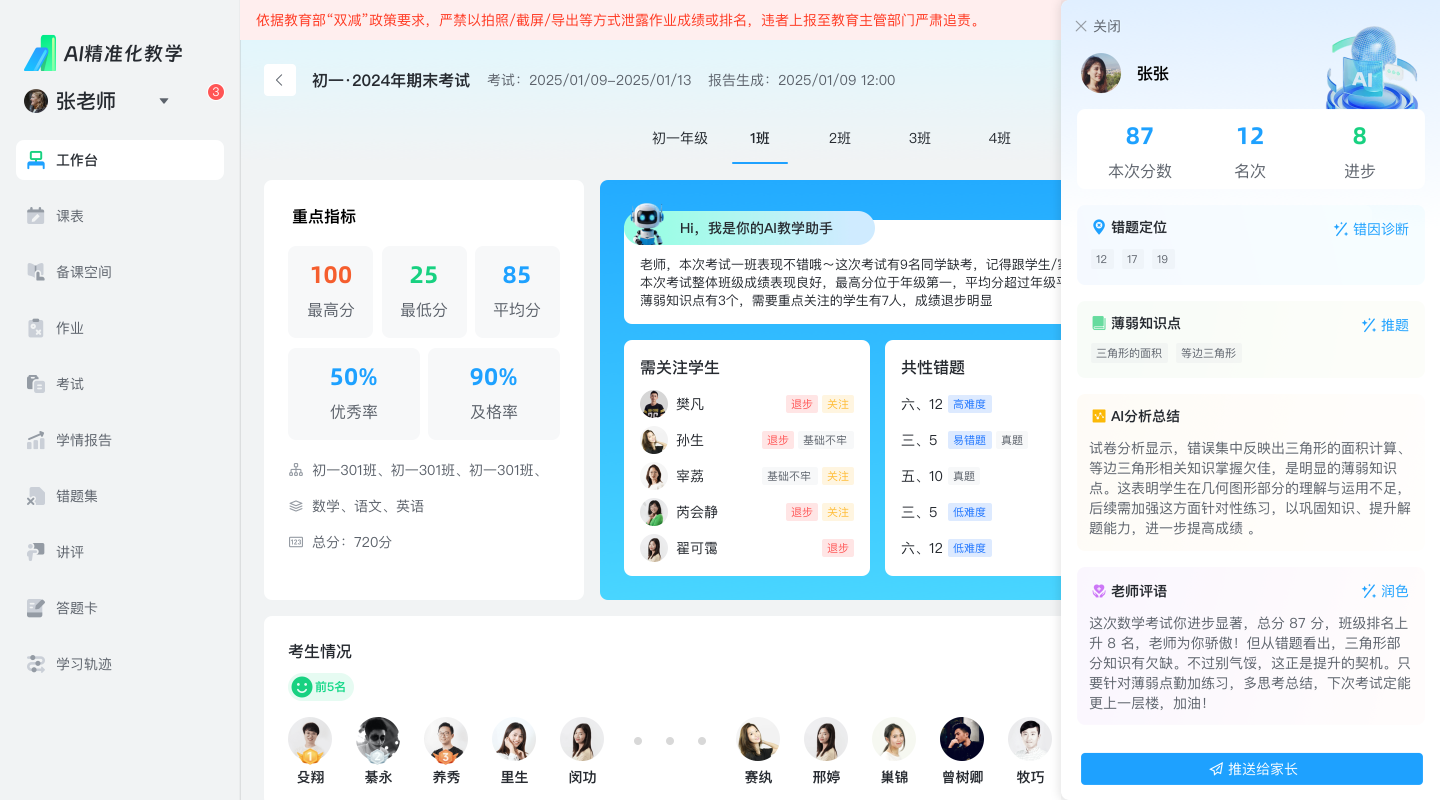1440x800 pixels.
Task: Click the 等边三角形 knowledge tag
Action: [1208, 353]
